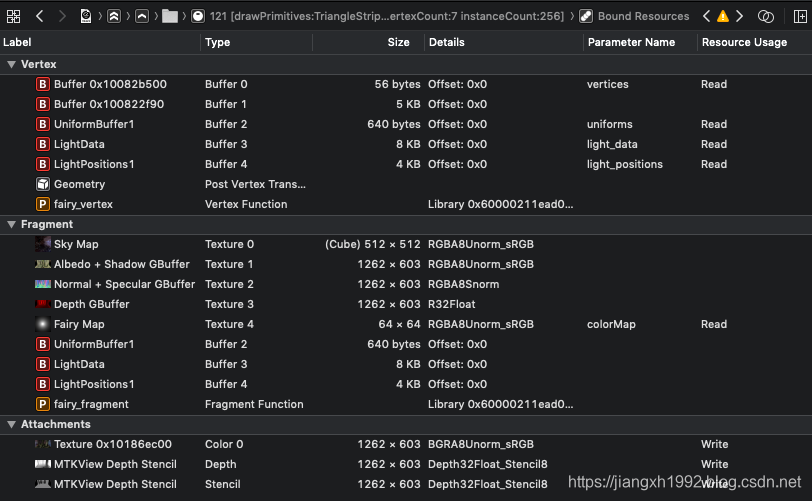Open Albedo + Shadow GBuffer thumbnail
This screenshot has height=501, width=812.
point(42,264)
